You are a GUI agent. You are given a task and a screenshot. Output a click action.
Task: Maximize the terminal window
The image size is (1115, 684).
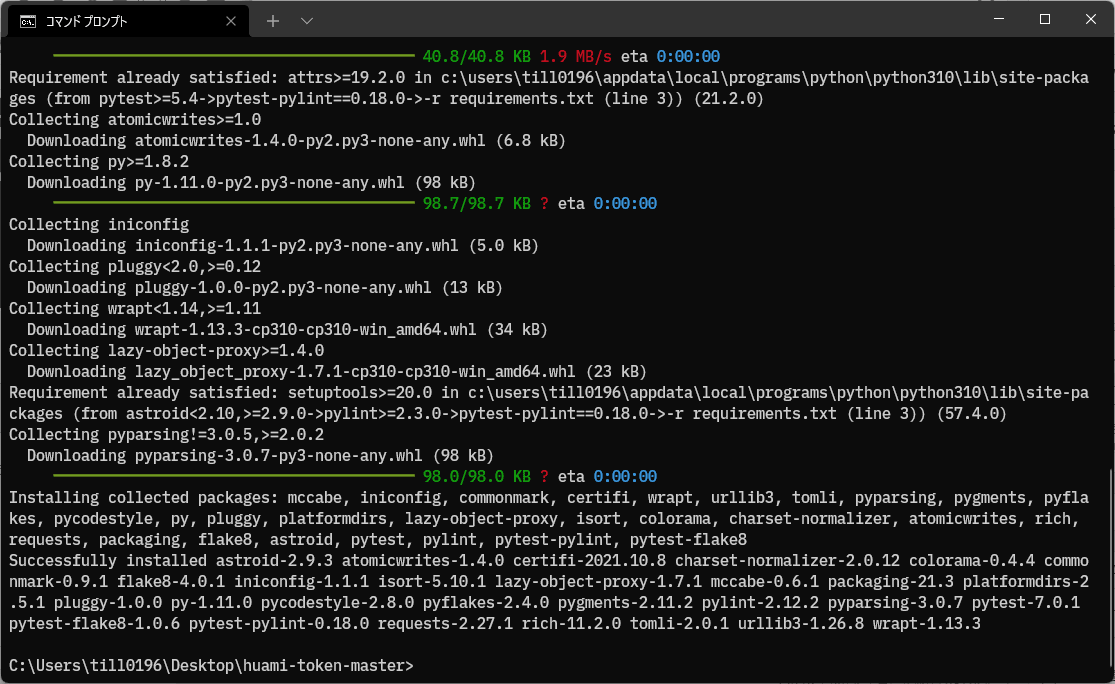click(x=1044, y=20)
